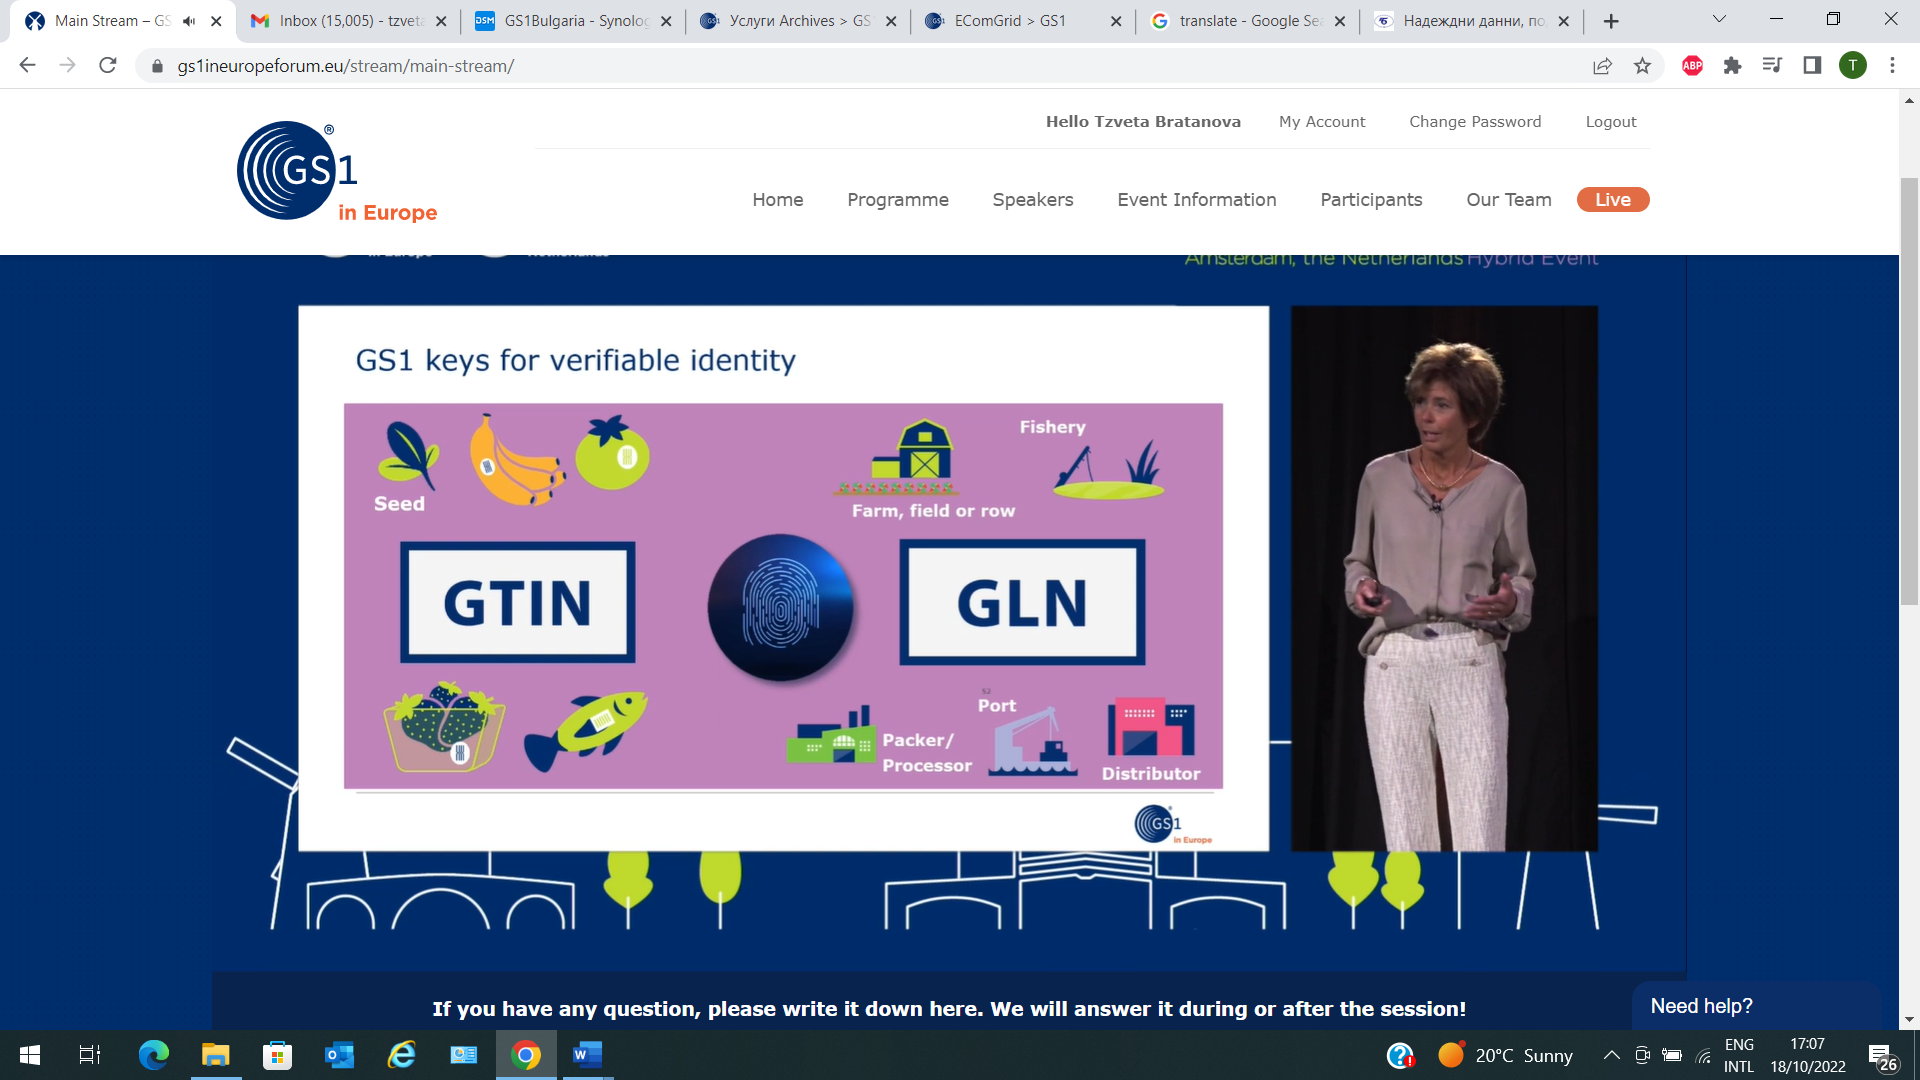Screen dimensions: 1920x1080
Task: Open the Participants page
Action: click(1371, 200)
